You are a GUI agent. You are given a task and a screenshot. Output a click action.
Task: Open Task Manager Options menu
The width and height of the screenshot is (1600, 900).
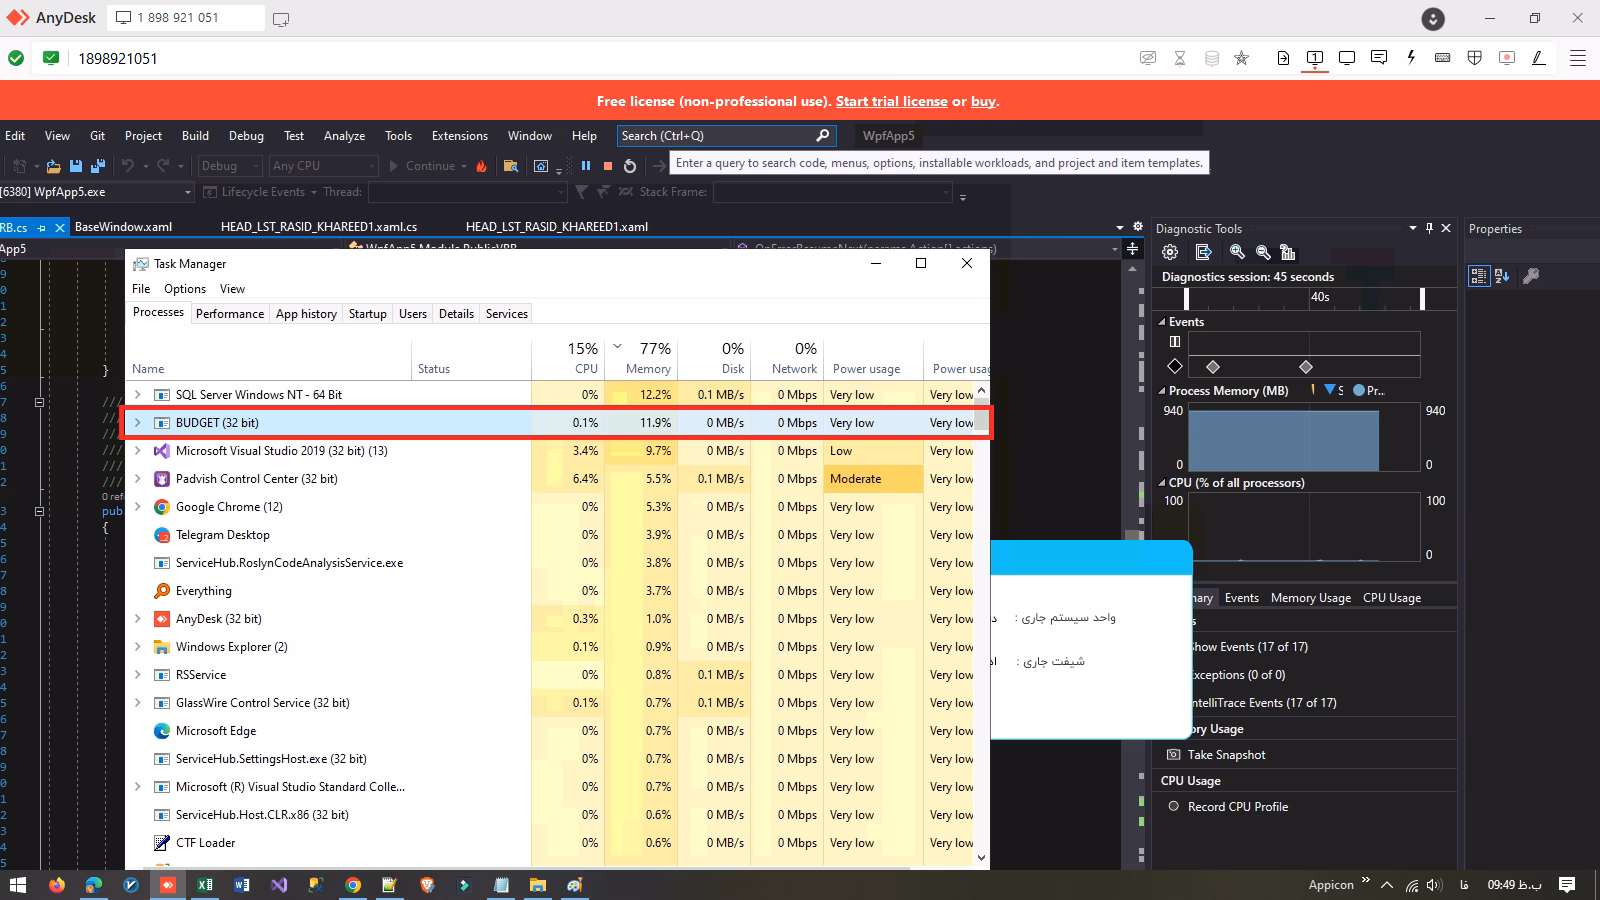point(185,289)
